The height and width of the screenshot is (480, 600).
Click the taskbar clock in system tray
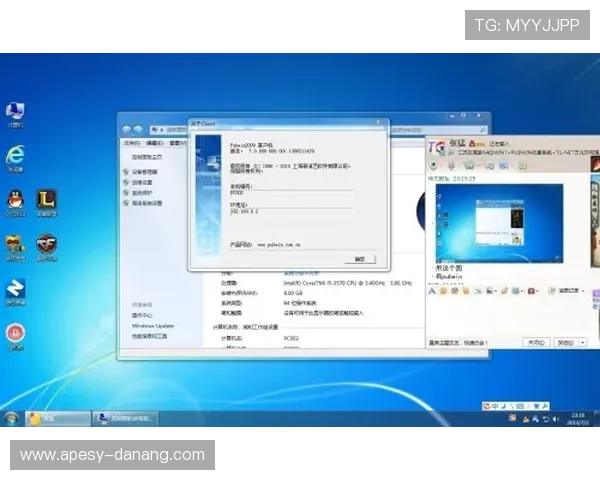pyautogui.click(x=578, y=418)
